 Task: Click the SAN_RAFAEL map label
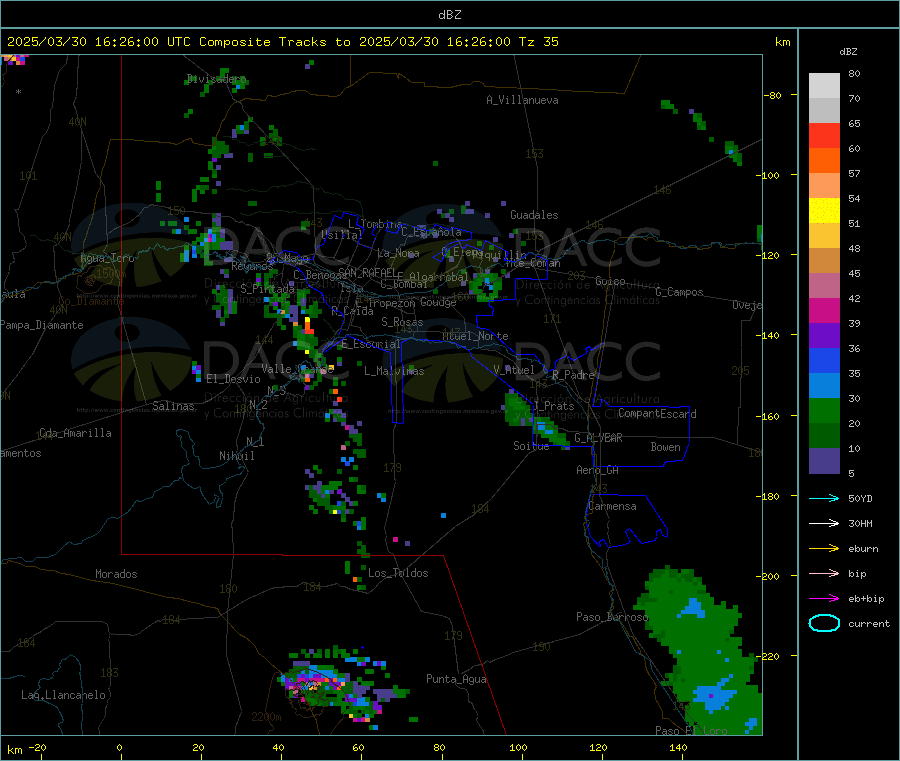[x=367, y=272]
